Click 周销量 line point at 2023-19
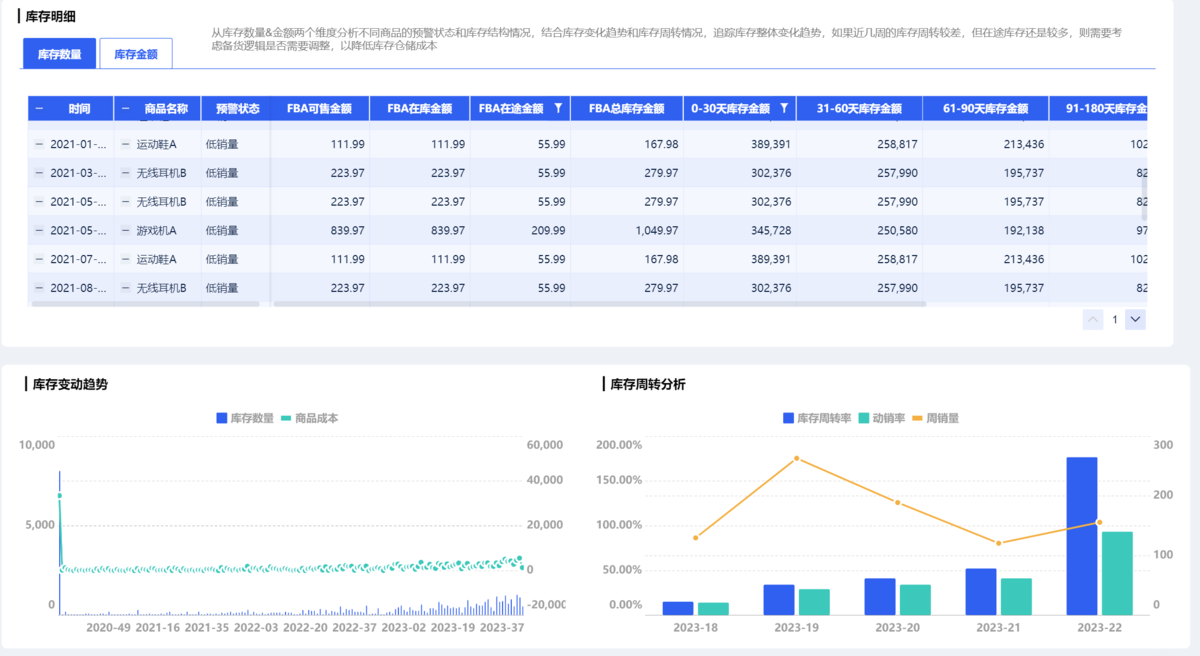The image size is (1200, 656). coord(796,458)
